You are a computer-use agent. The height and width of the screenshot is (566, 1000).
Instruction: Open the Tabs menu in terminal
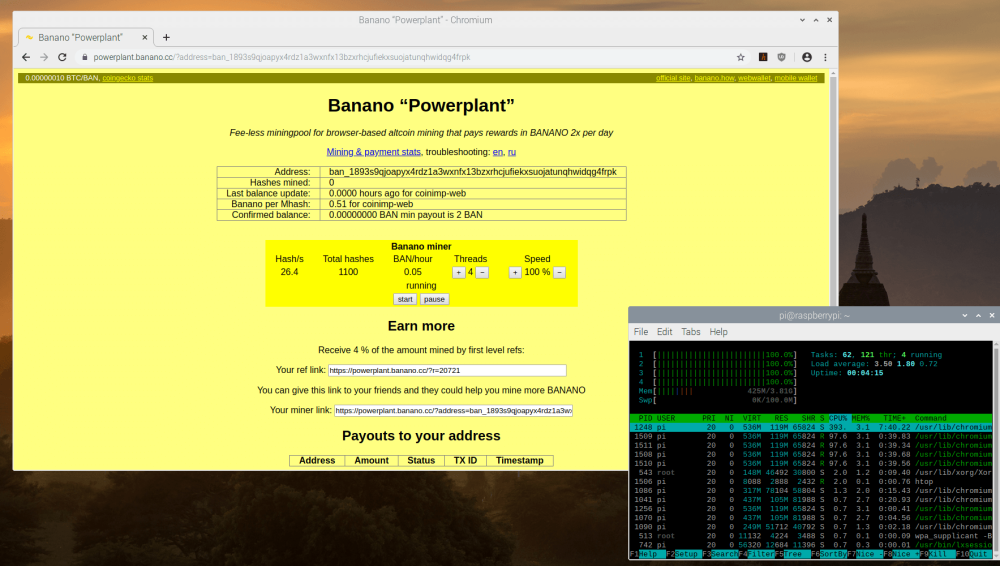(x=691, y=332)
